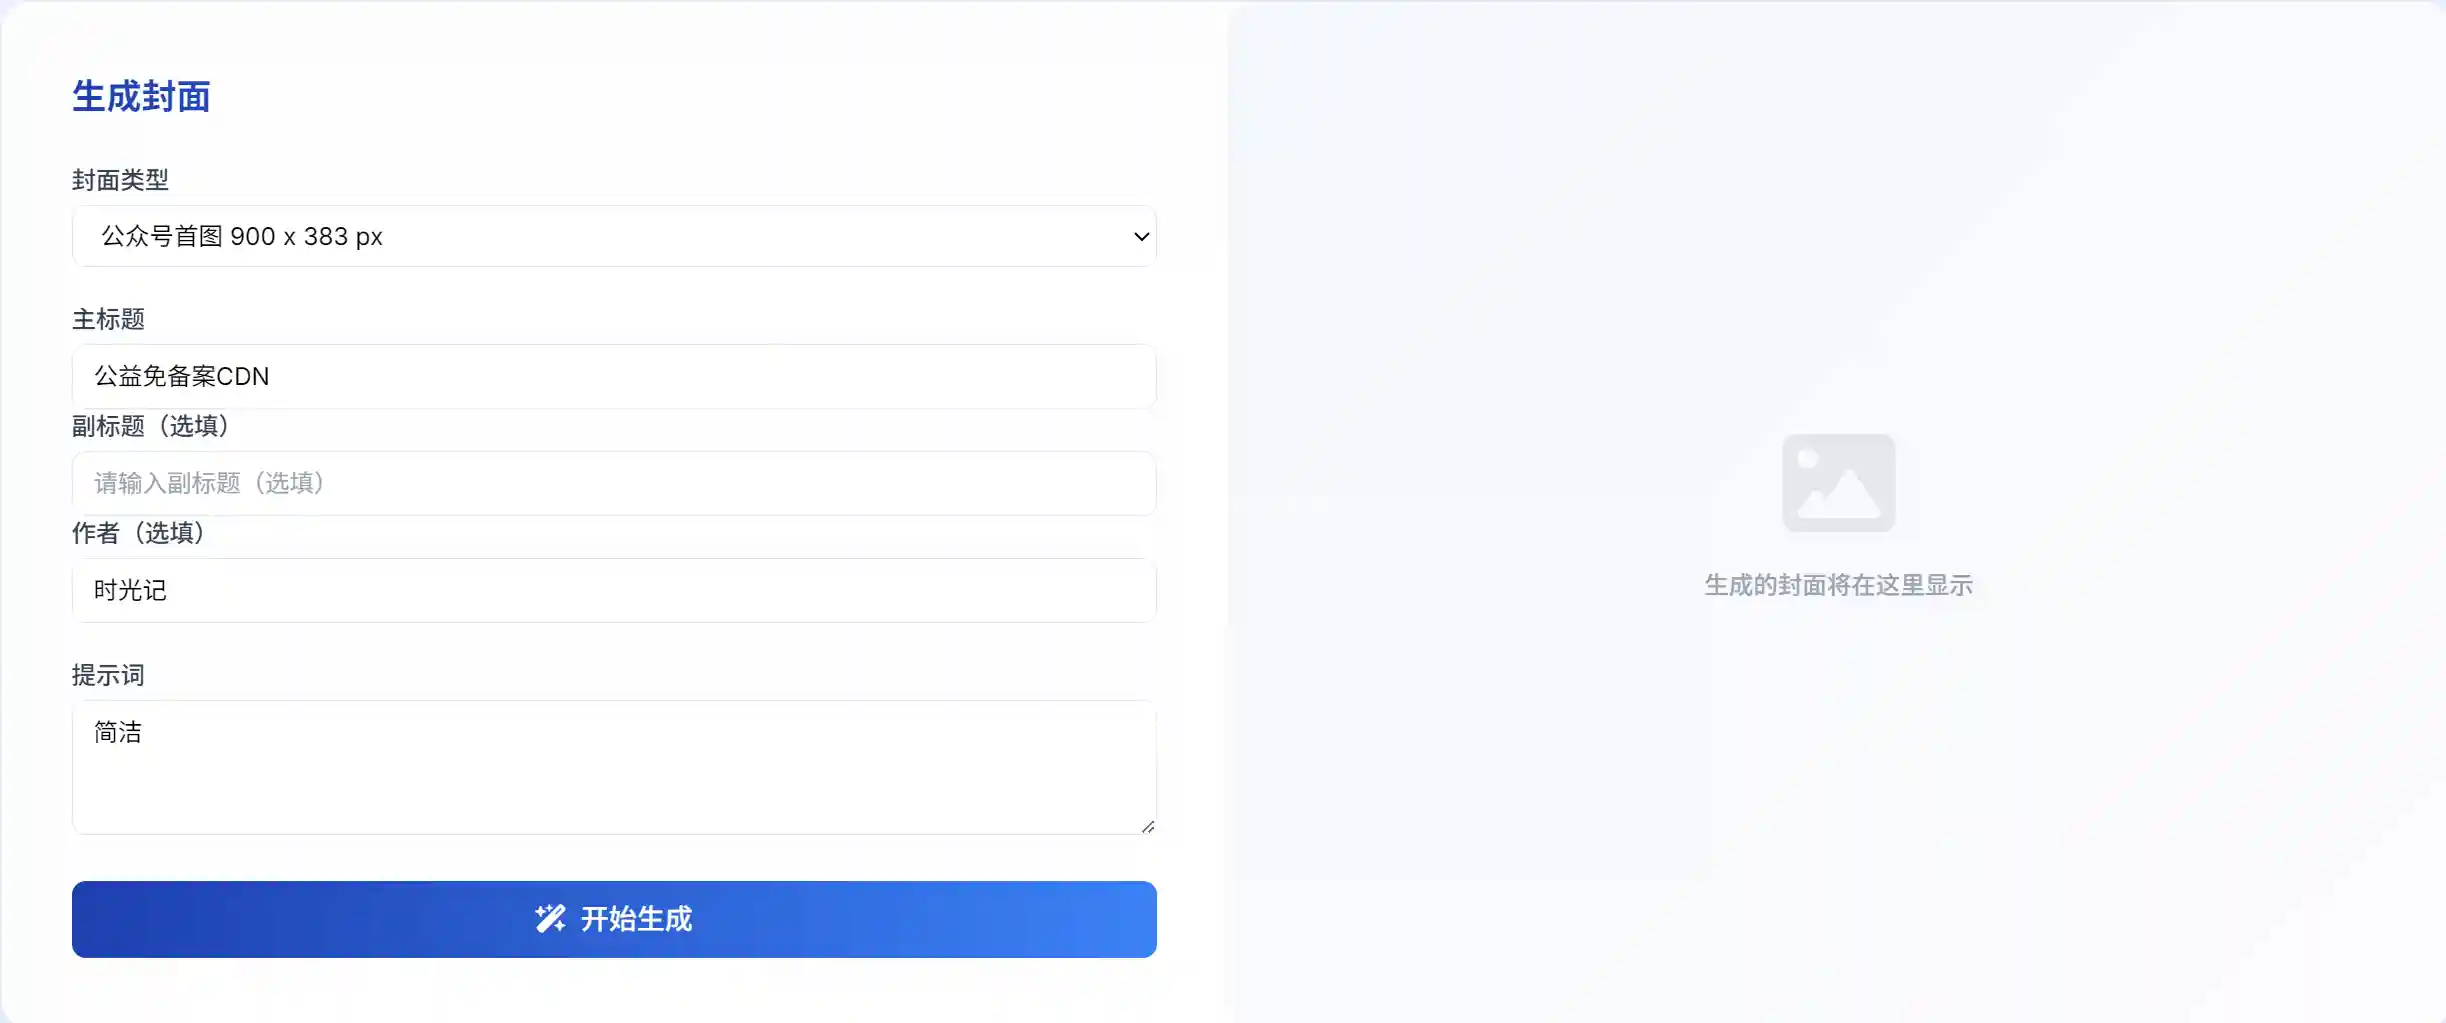Click the magic wand icon on generate button
Screen dimensions: 2446x1023
pyautogui.click(x=551, y=919)
